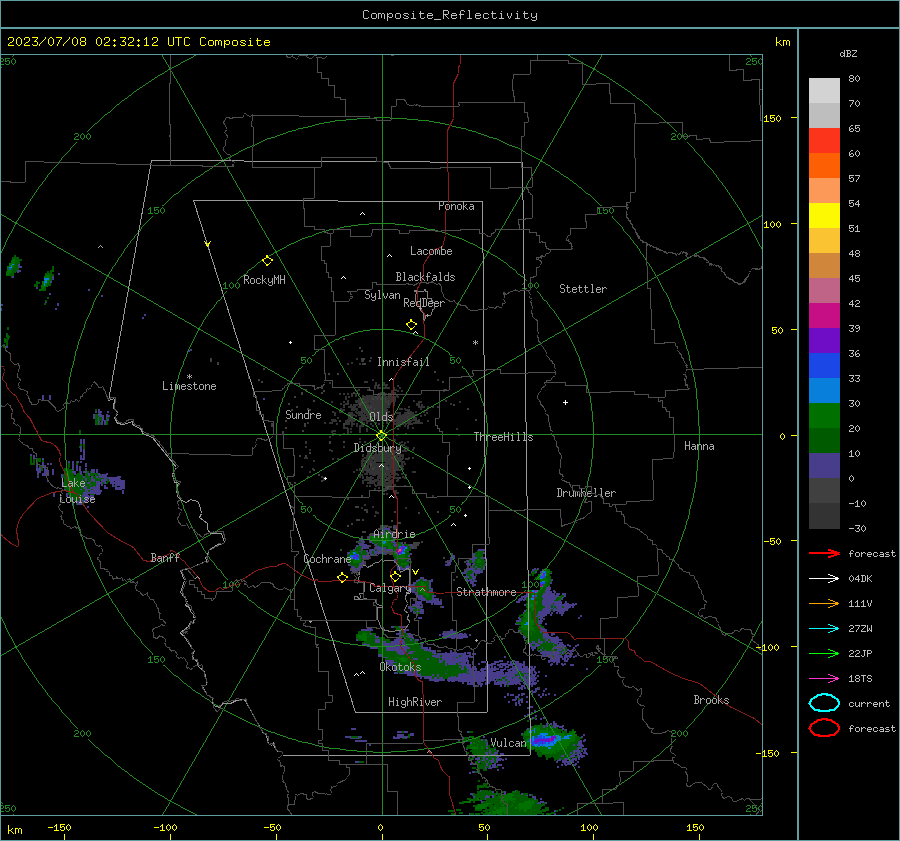Click the Brooks city label

[x=711, y=700]
